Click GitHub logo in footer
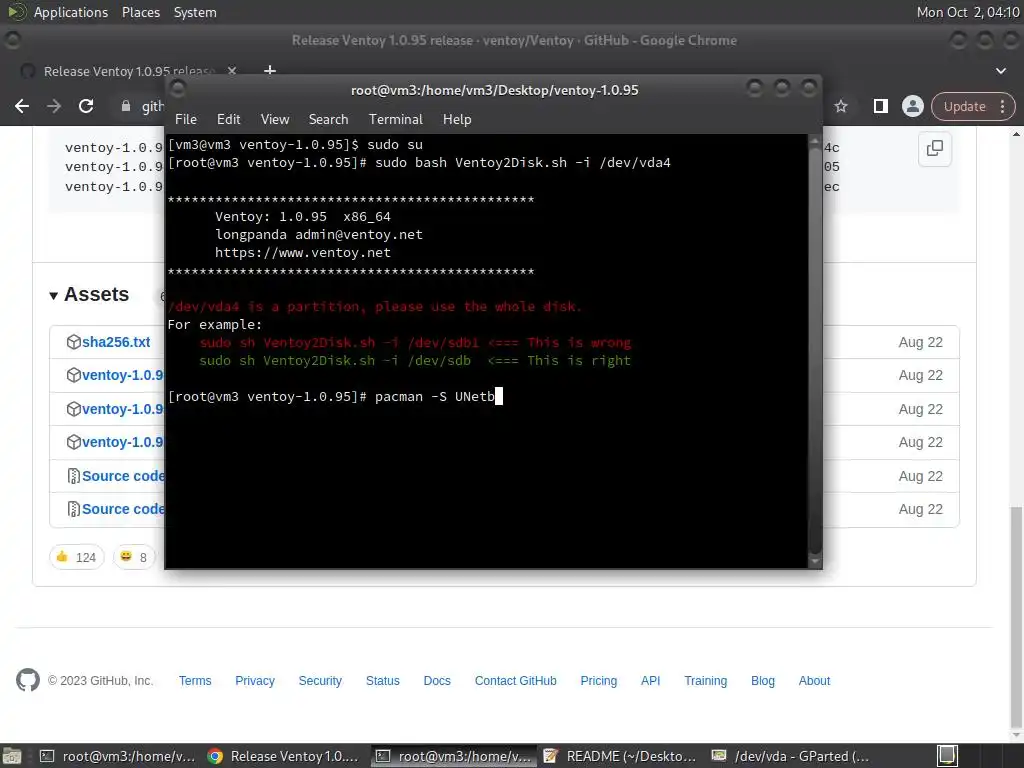1024x768 pixels. pos(27,680)
